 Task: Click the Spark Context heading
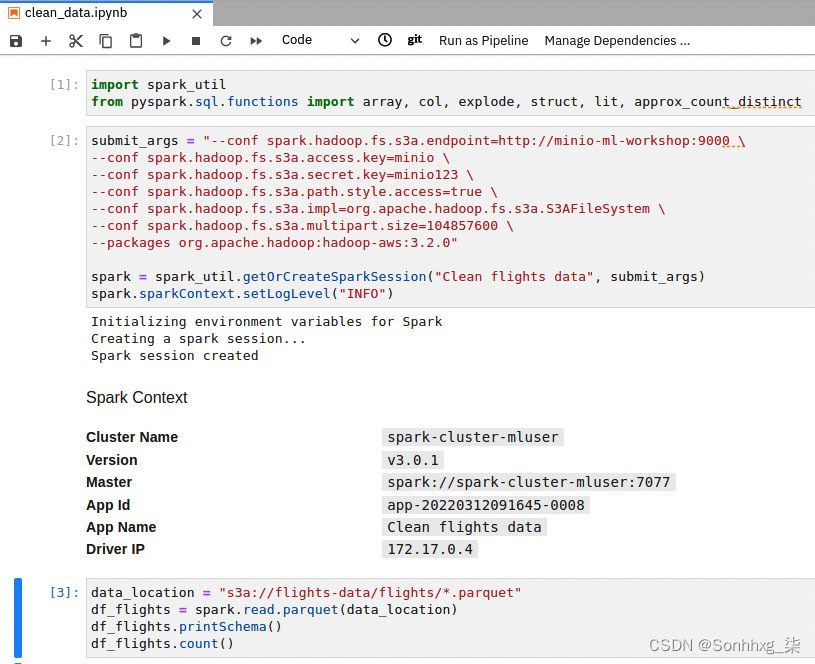pos(137,397)
